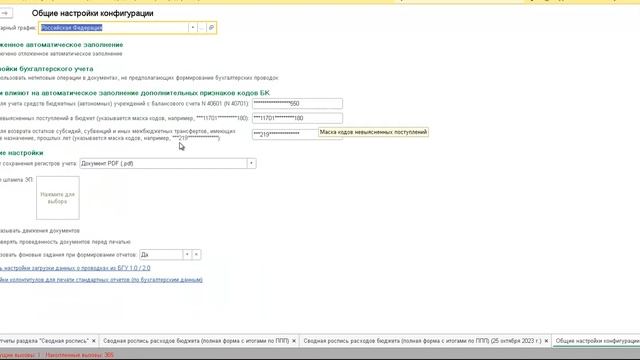
Task: Click the ***11701 mask input field
Action: 297,118
